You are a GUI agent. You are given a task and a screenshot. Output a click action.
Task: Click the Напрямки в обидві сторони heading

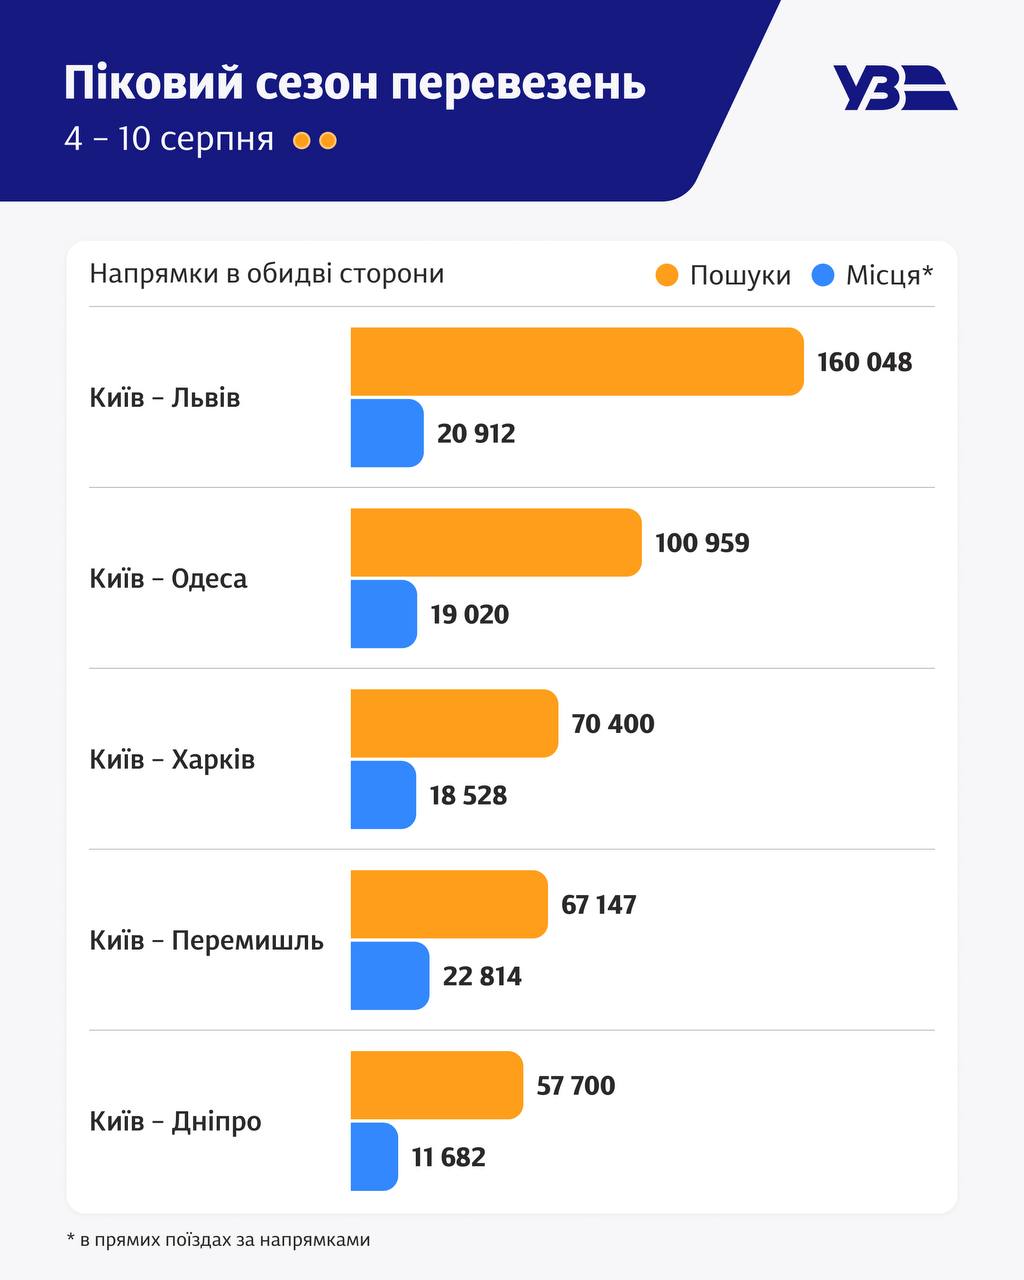[266, 274]
